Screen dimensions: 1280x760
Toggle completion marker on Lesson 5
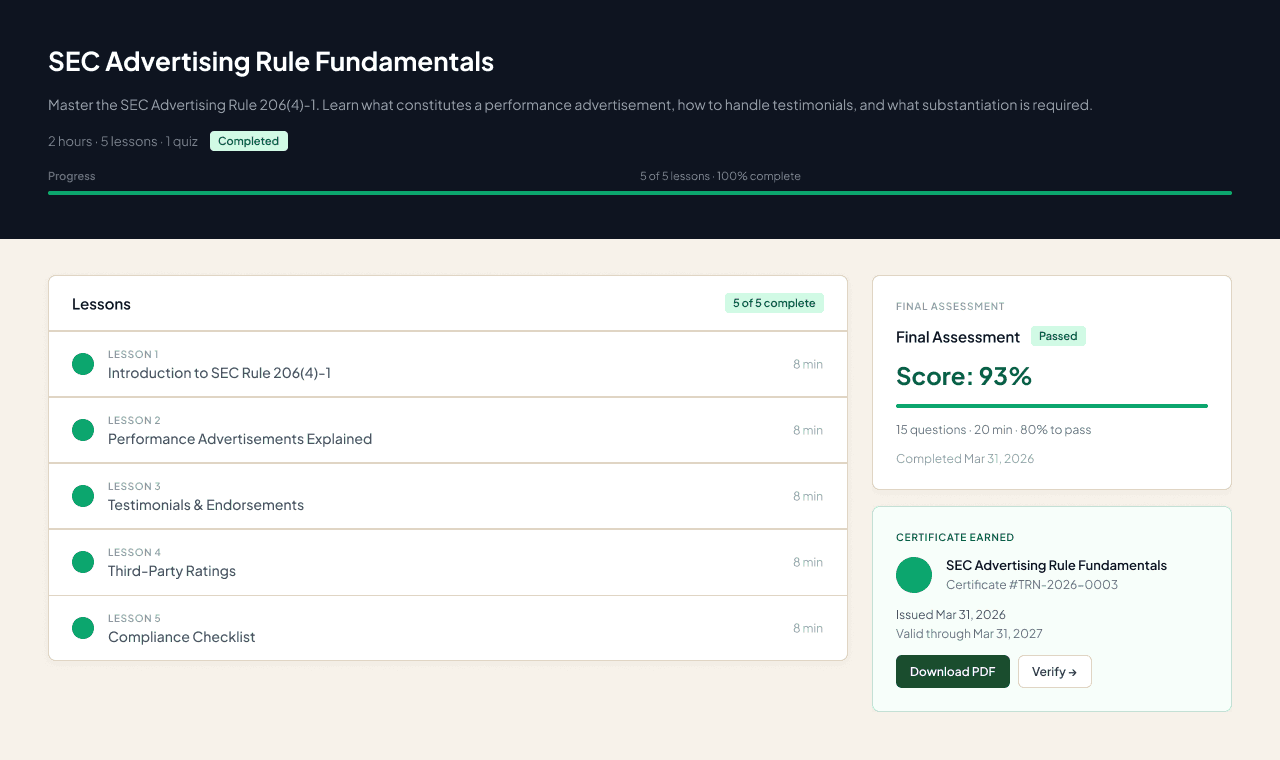pyautogui.click(x=83, y=628)
